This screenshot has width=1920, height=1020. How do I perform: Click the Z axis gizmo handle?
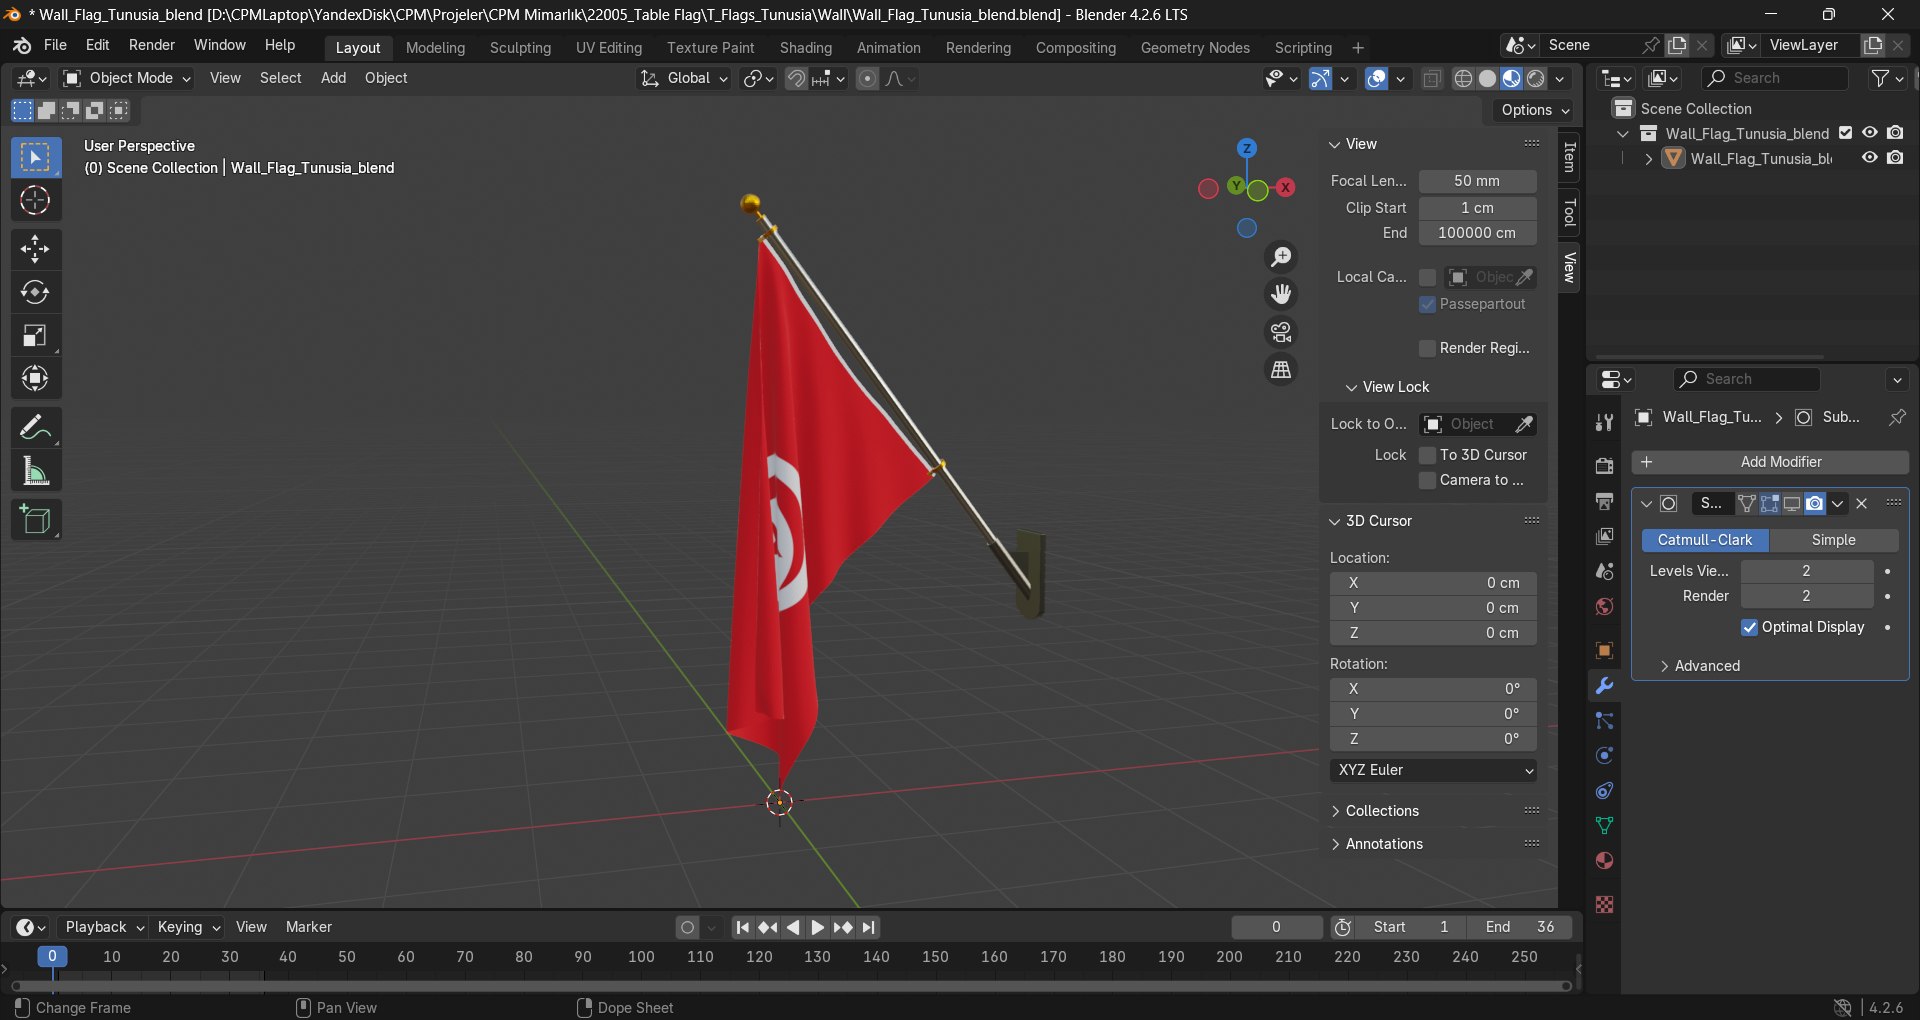1246,148
